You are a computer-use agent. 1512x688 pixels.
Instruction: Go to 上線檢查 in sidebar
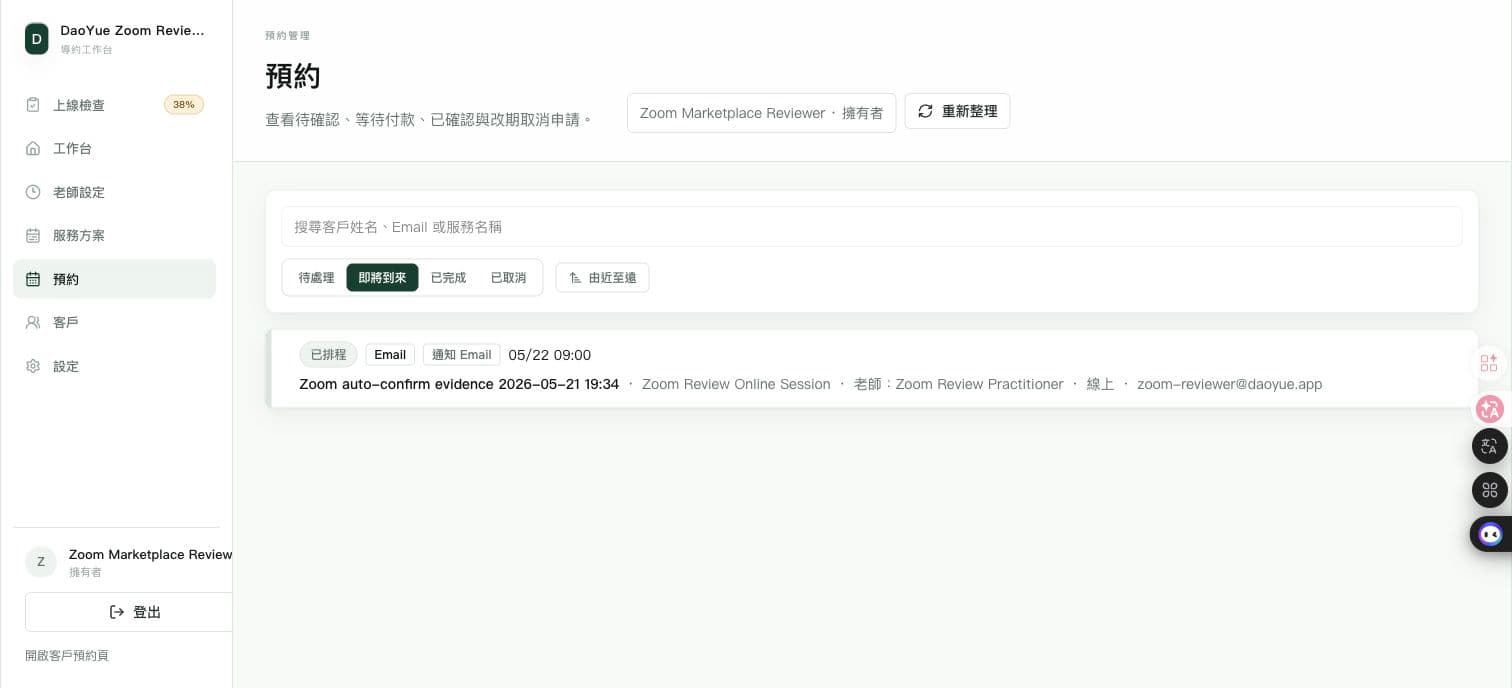(x=114, y=105)
